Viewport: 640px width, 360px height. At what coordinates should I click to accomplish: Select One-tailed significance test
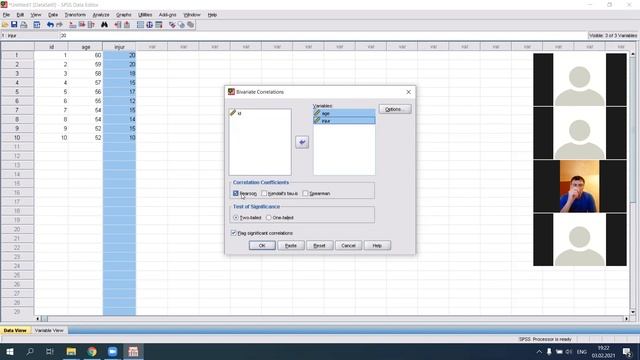click(x=269, y=218)
